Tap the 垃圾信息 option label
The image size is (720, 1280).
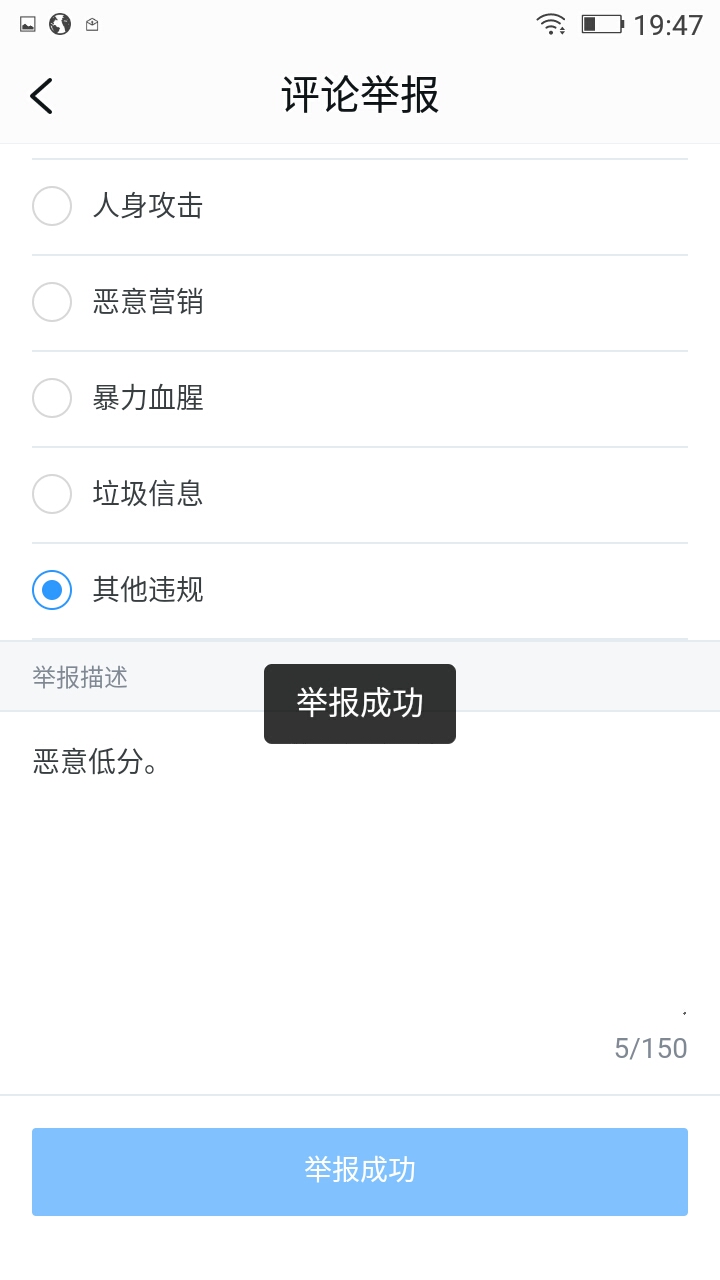pos(148,494)
